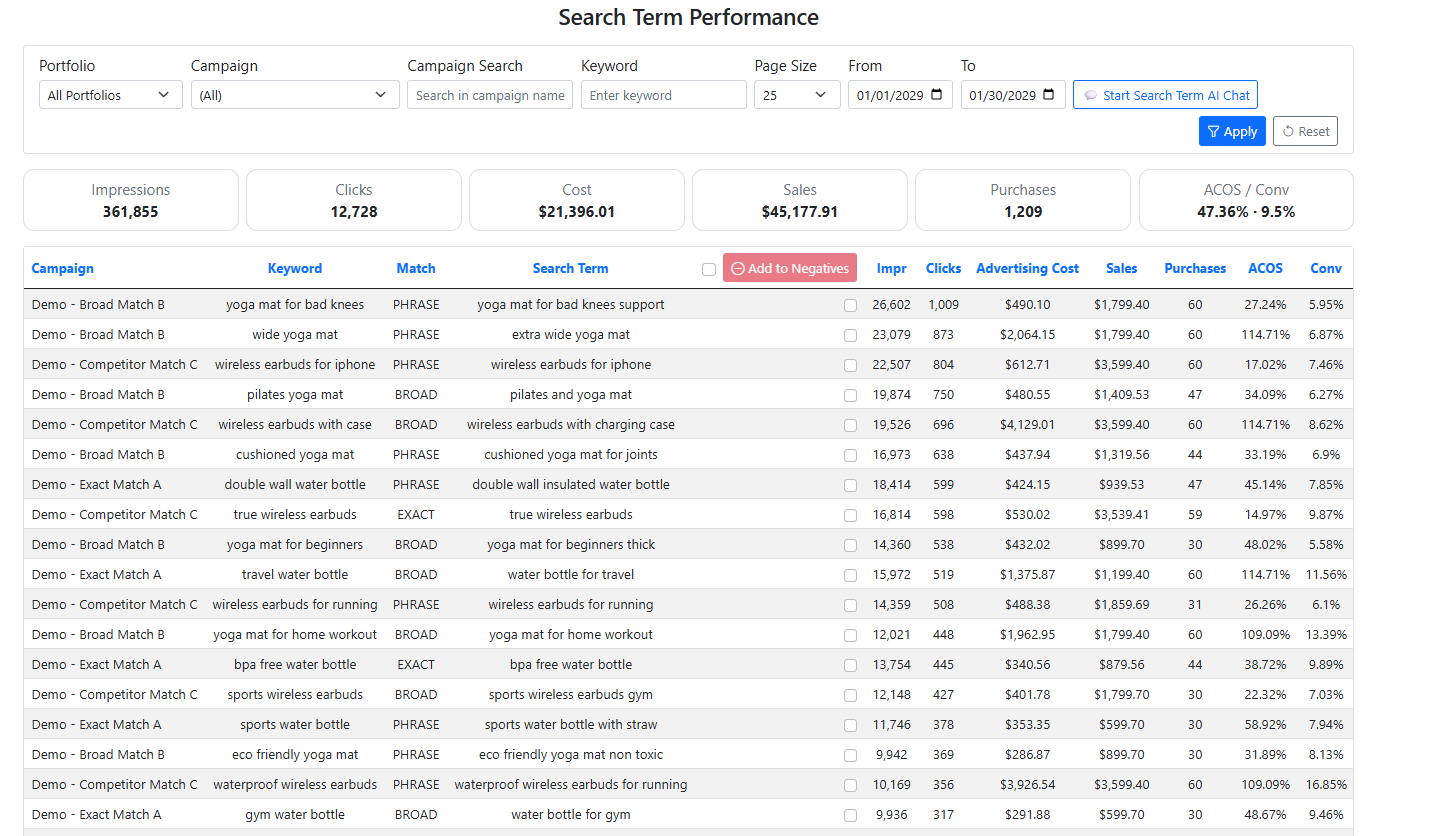
Task: Focus the Enter keyword input field
Action: 663,95
